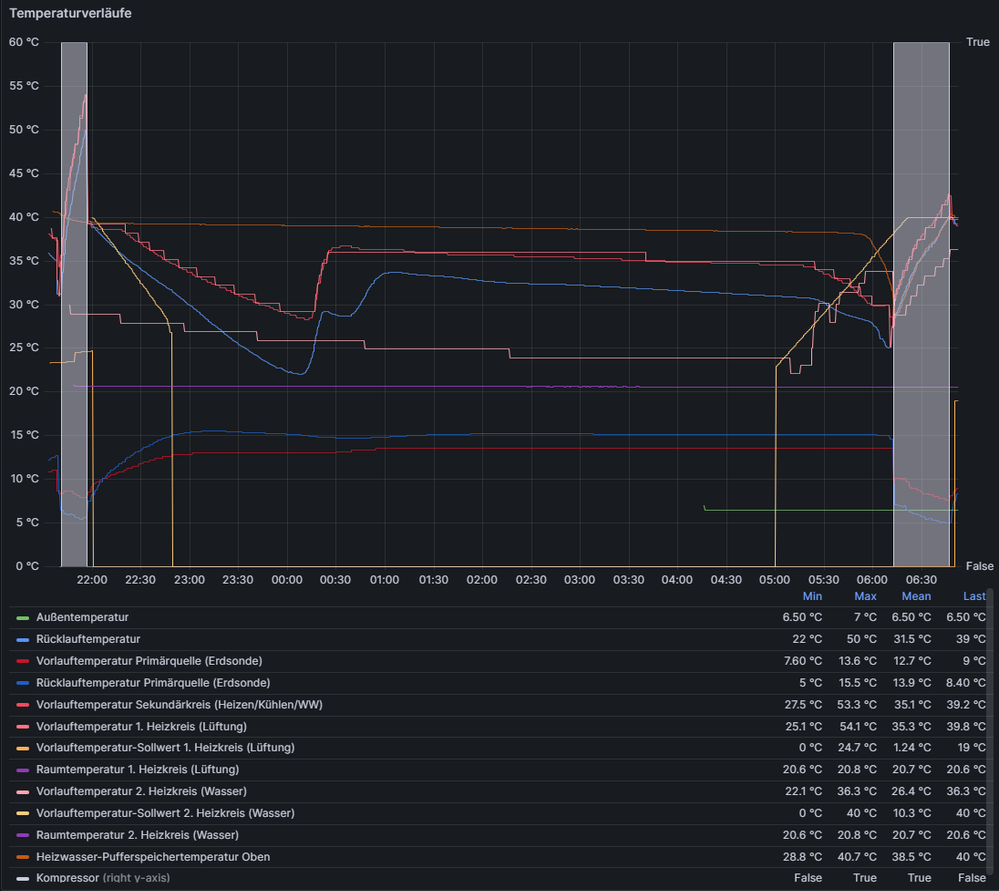Click Raumtemperatur 1. Heizkreis (Lüftung) color icon
999x891 pixels.
coord(23,770)
